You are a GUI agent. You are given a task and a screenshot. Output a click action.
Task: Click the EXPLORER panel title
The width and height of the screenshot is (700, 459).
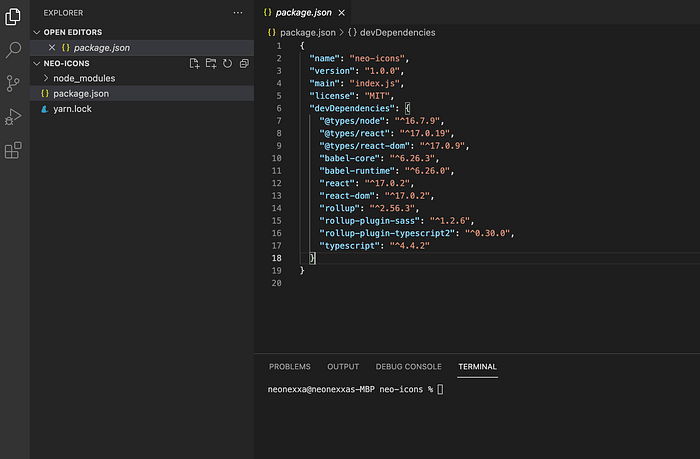coord(63,13)
